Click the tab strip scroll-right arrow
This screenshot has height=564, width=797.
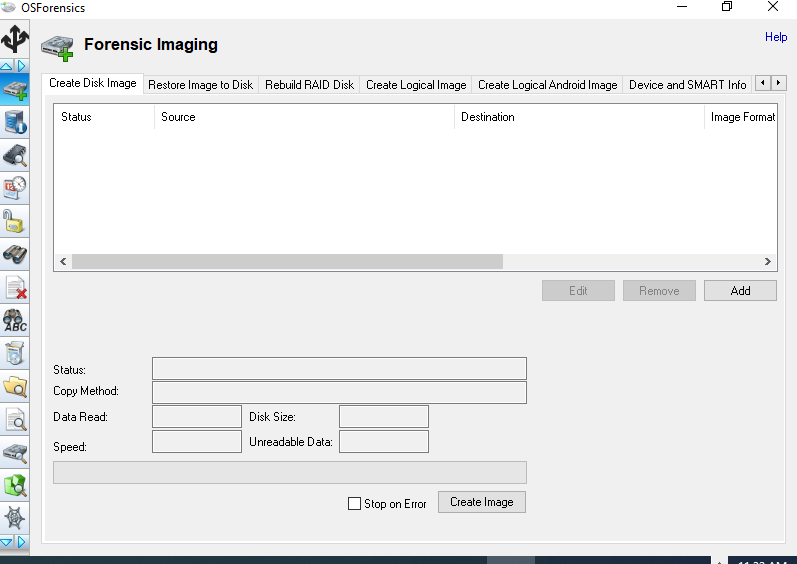pyautogui.click(x=778, y=83)
